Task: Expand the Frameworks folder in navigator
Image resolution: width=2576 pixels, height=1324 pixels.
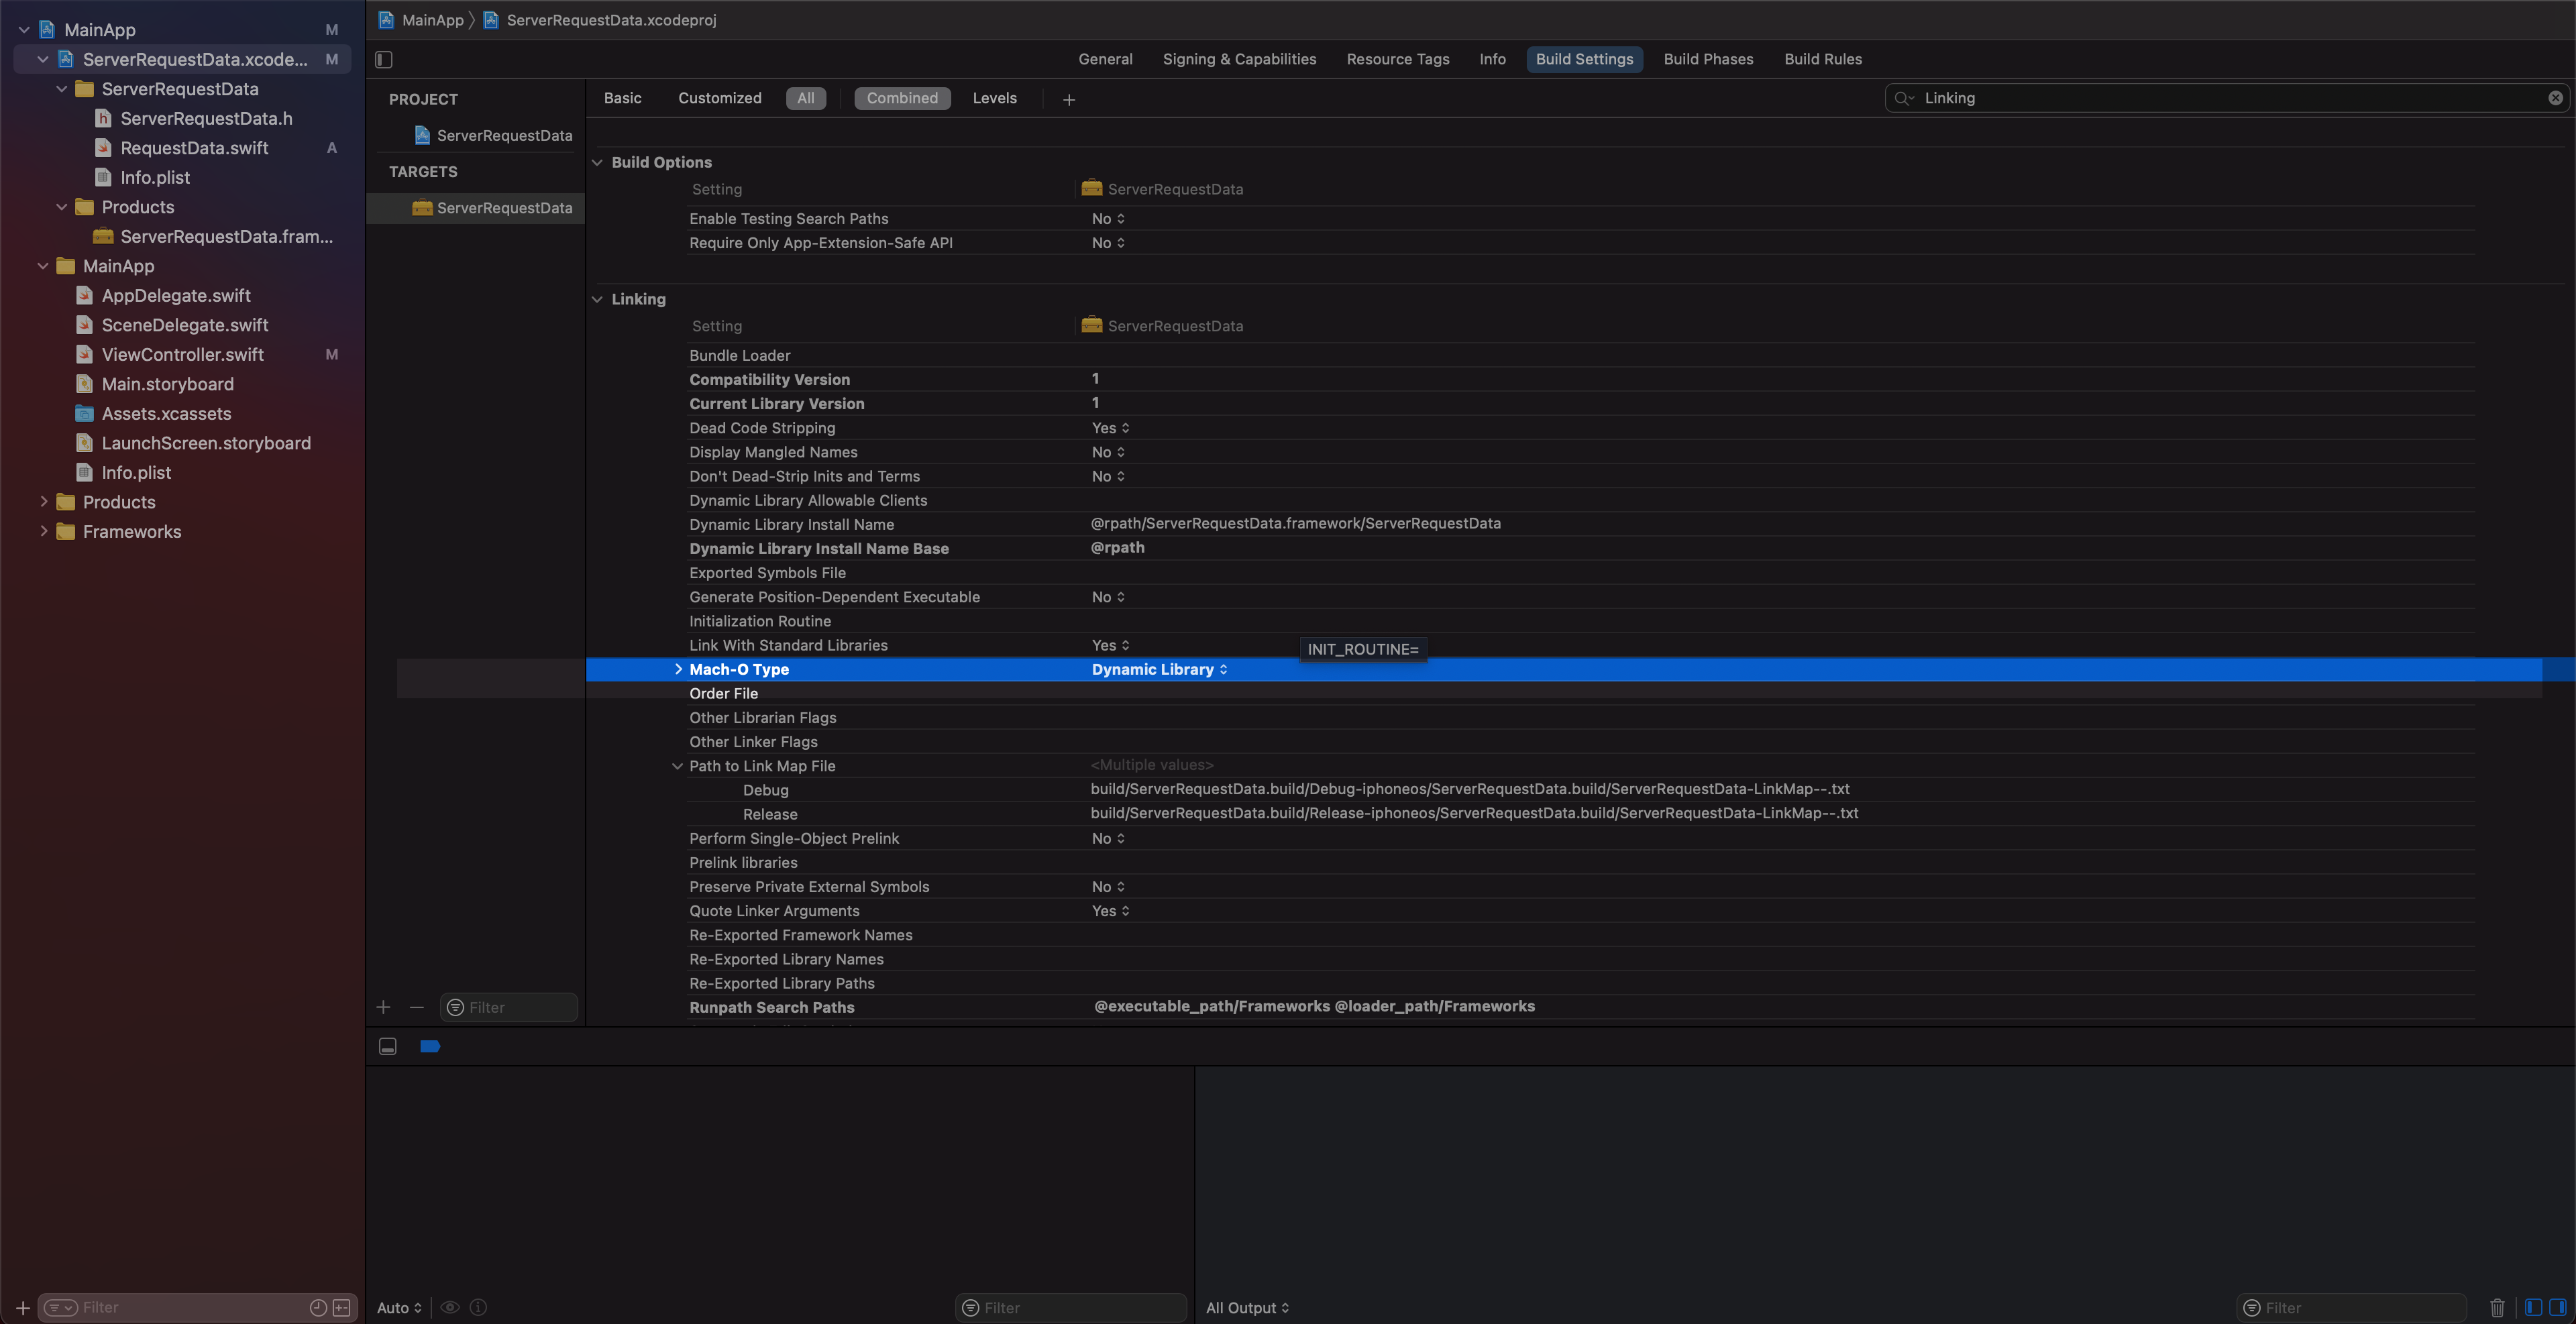Action: click(43, 531)
